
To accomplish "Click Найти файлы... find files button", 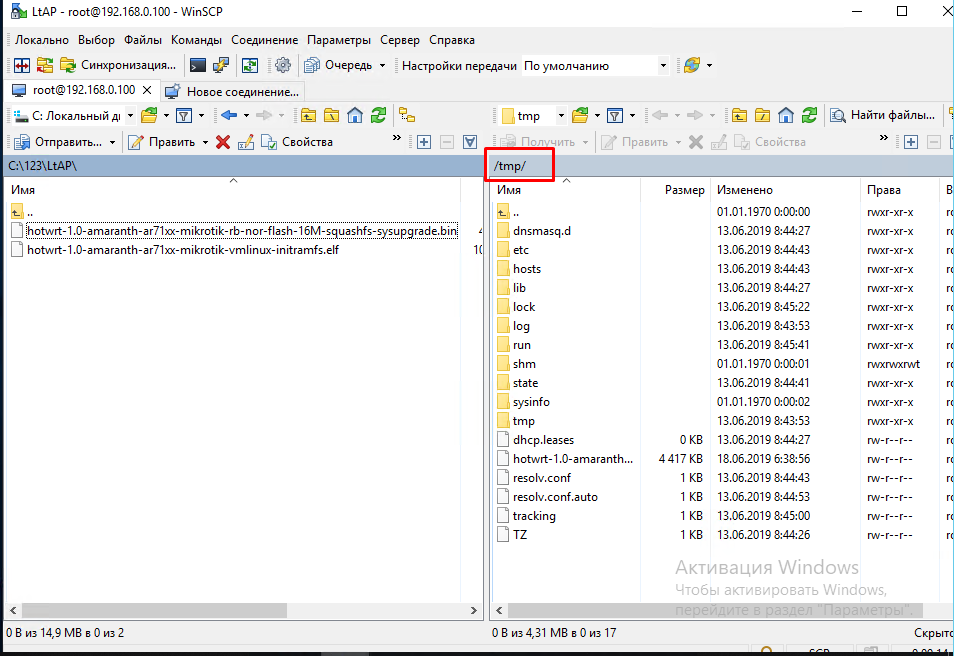I will pos(882,115).
